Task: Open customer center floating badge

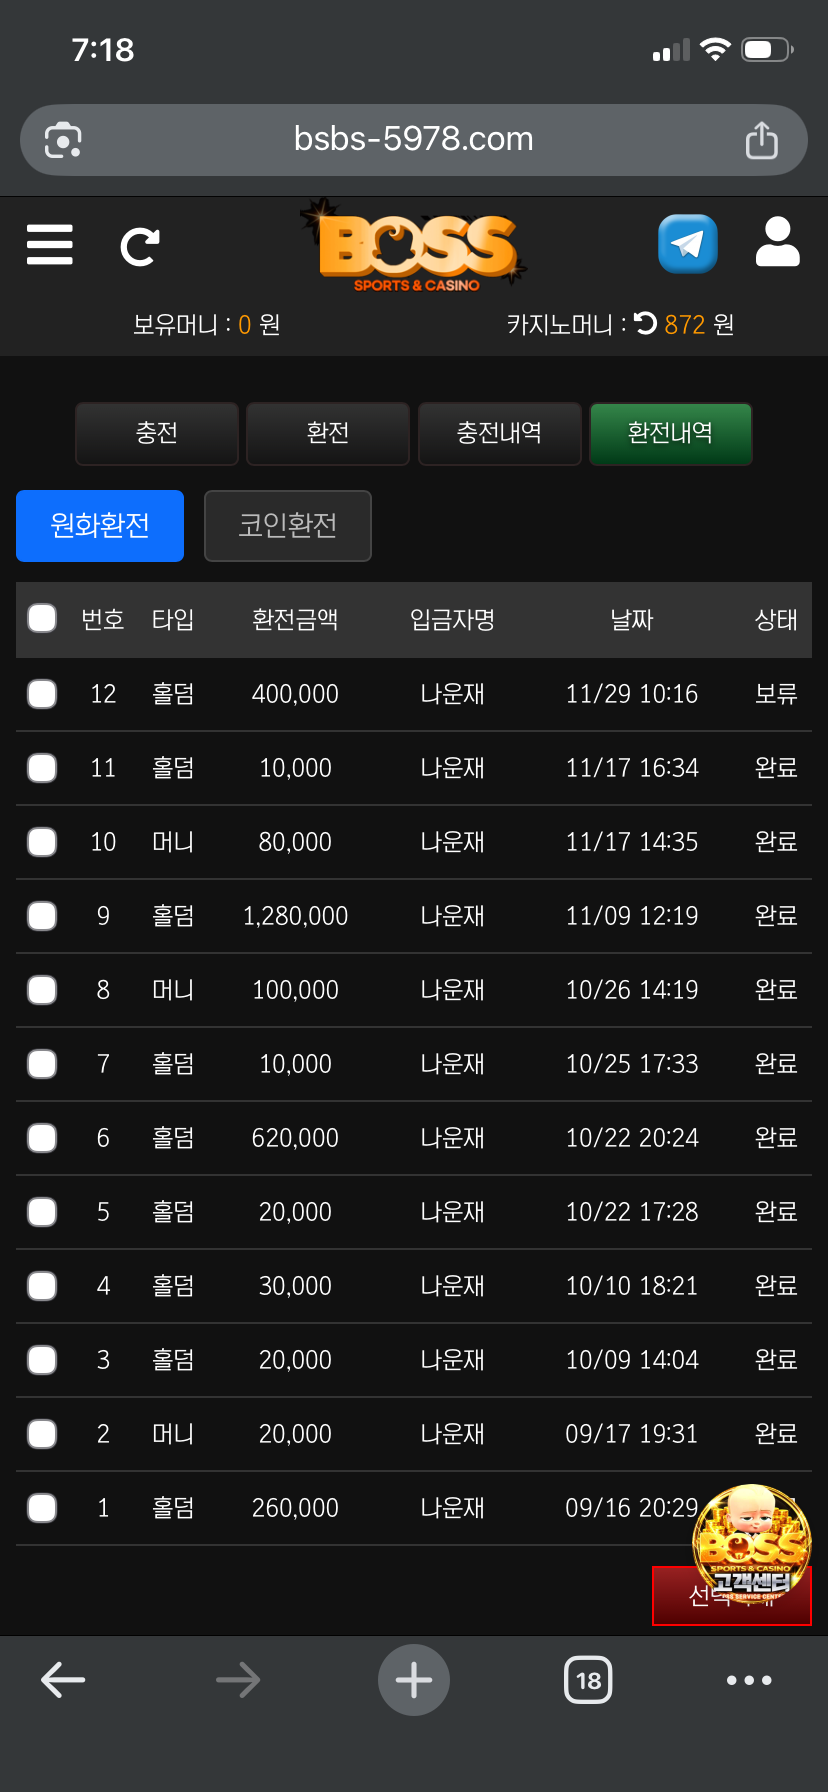Action: coord(751,1544)
